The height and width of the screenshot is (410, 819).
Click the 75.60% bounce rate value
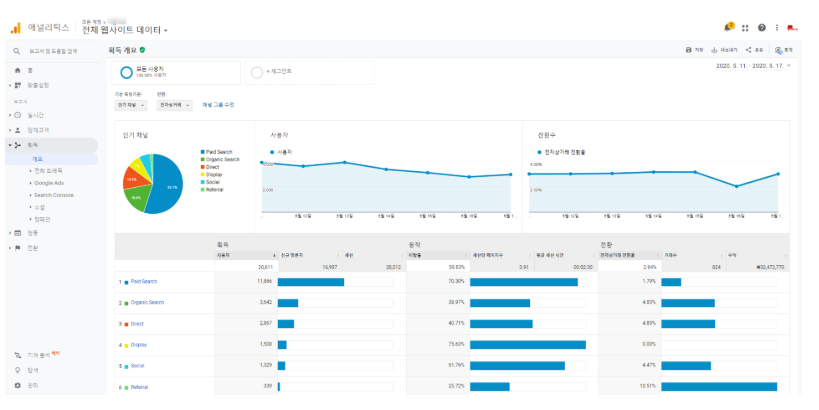(457, 345)
